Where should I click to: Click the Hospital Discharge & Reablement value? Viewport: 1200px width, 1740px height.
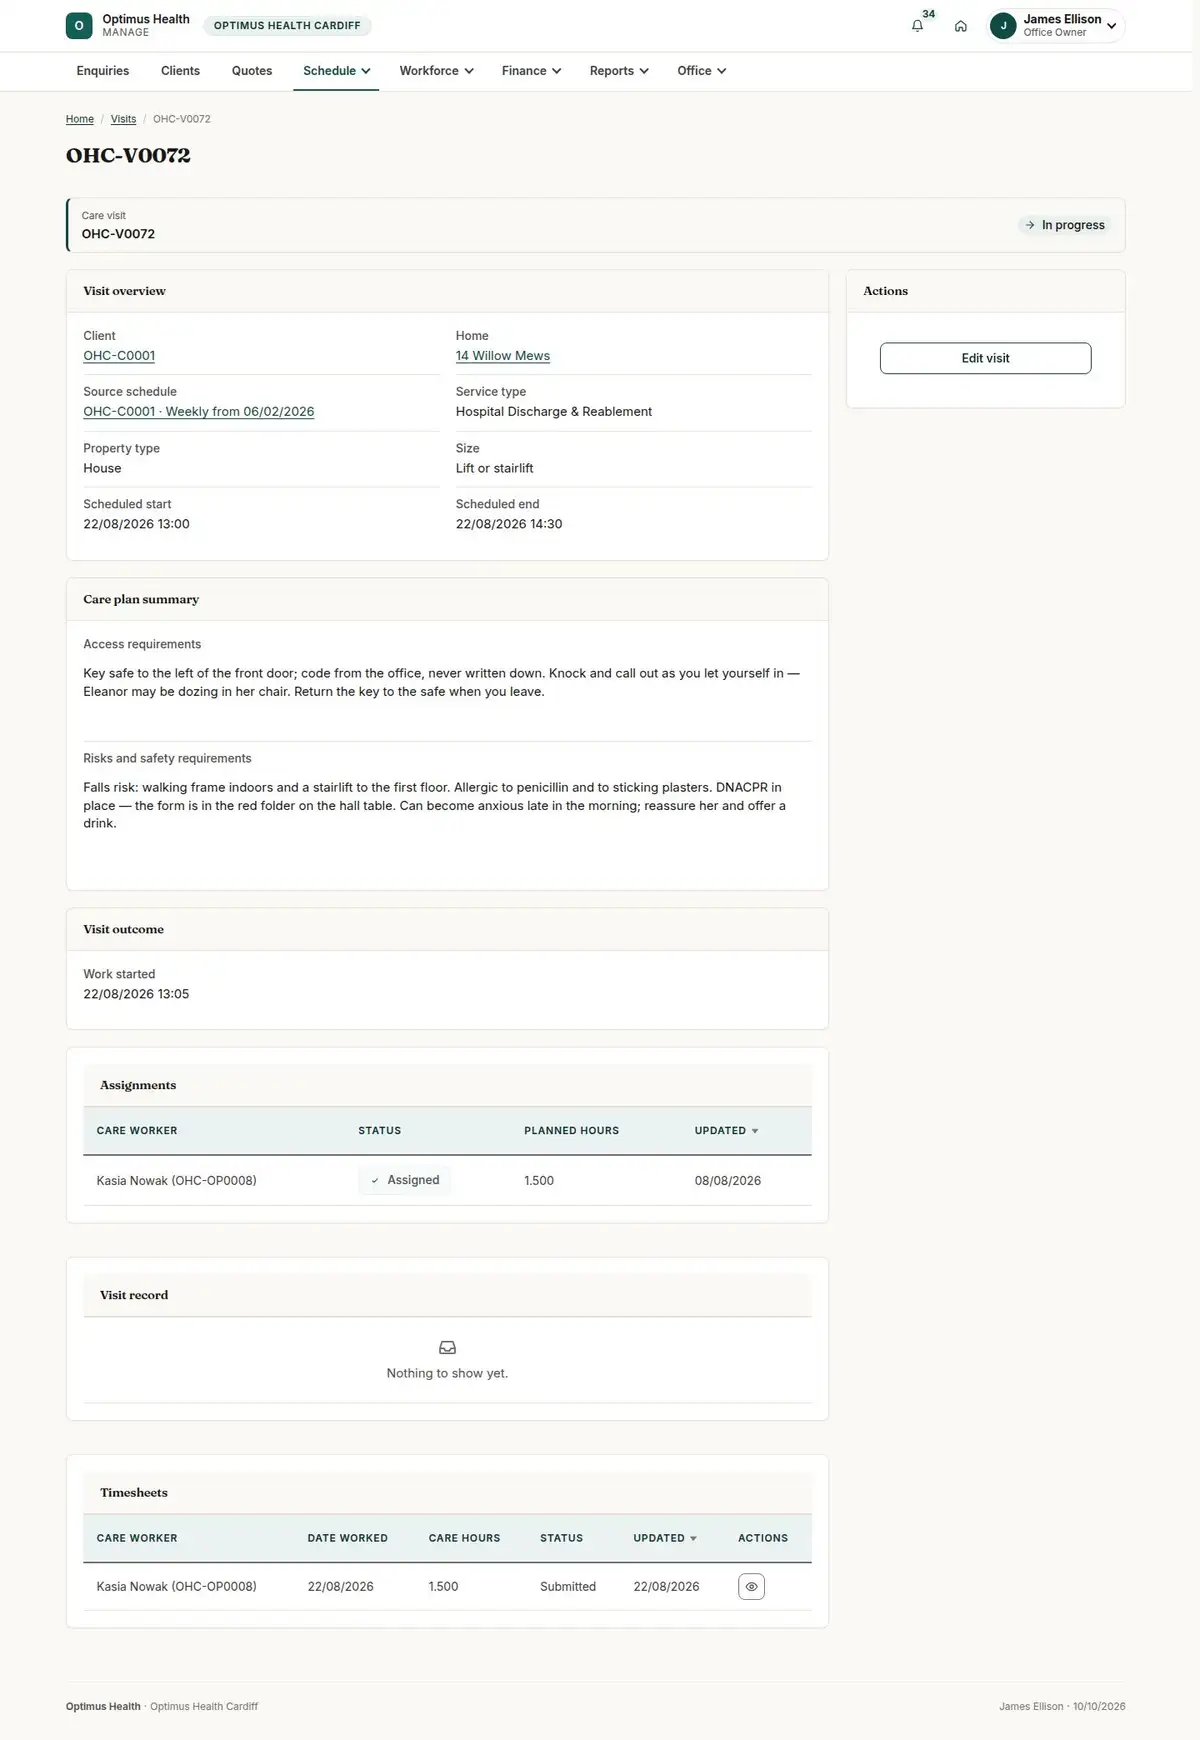[x=554, y=412]
